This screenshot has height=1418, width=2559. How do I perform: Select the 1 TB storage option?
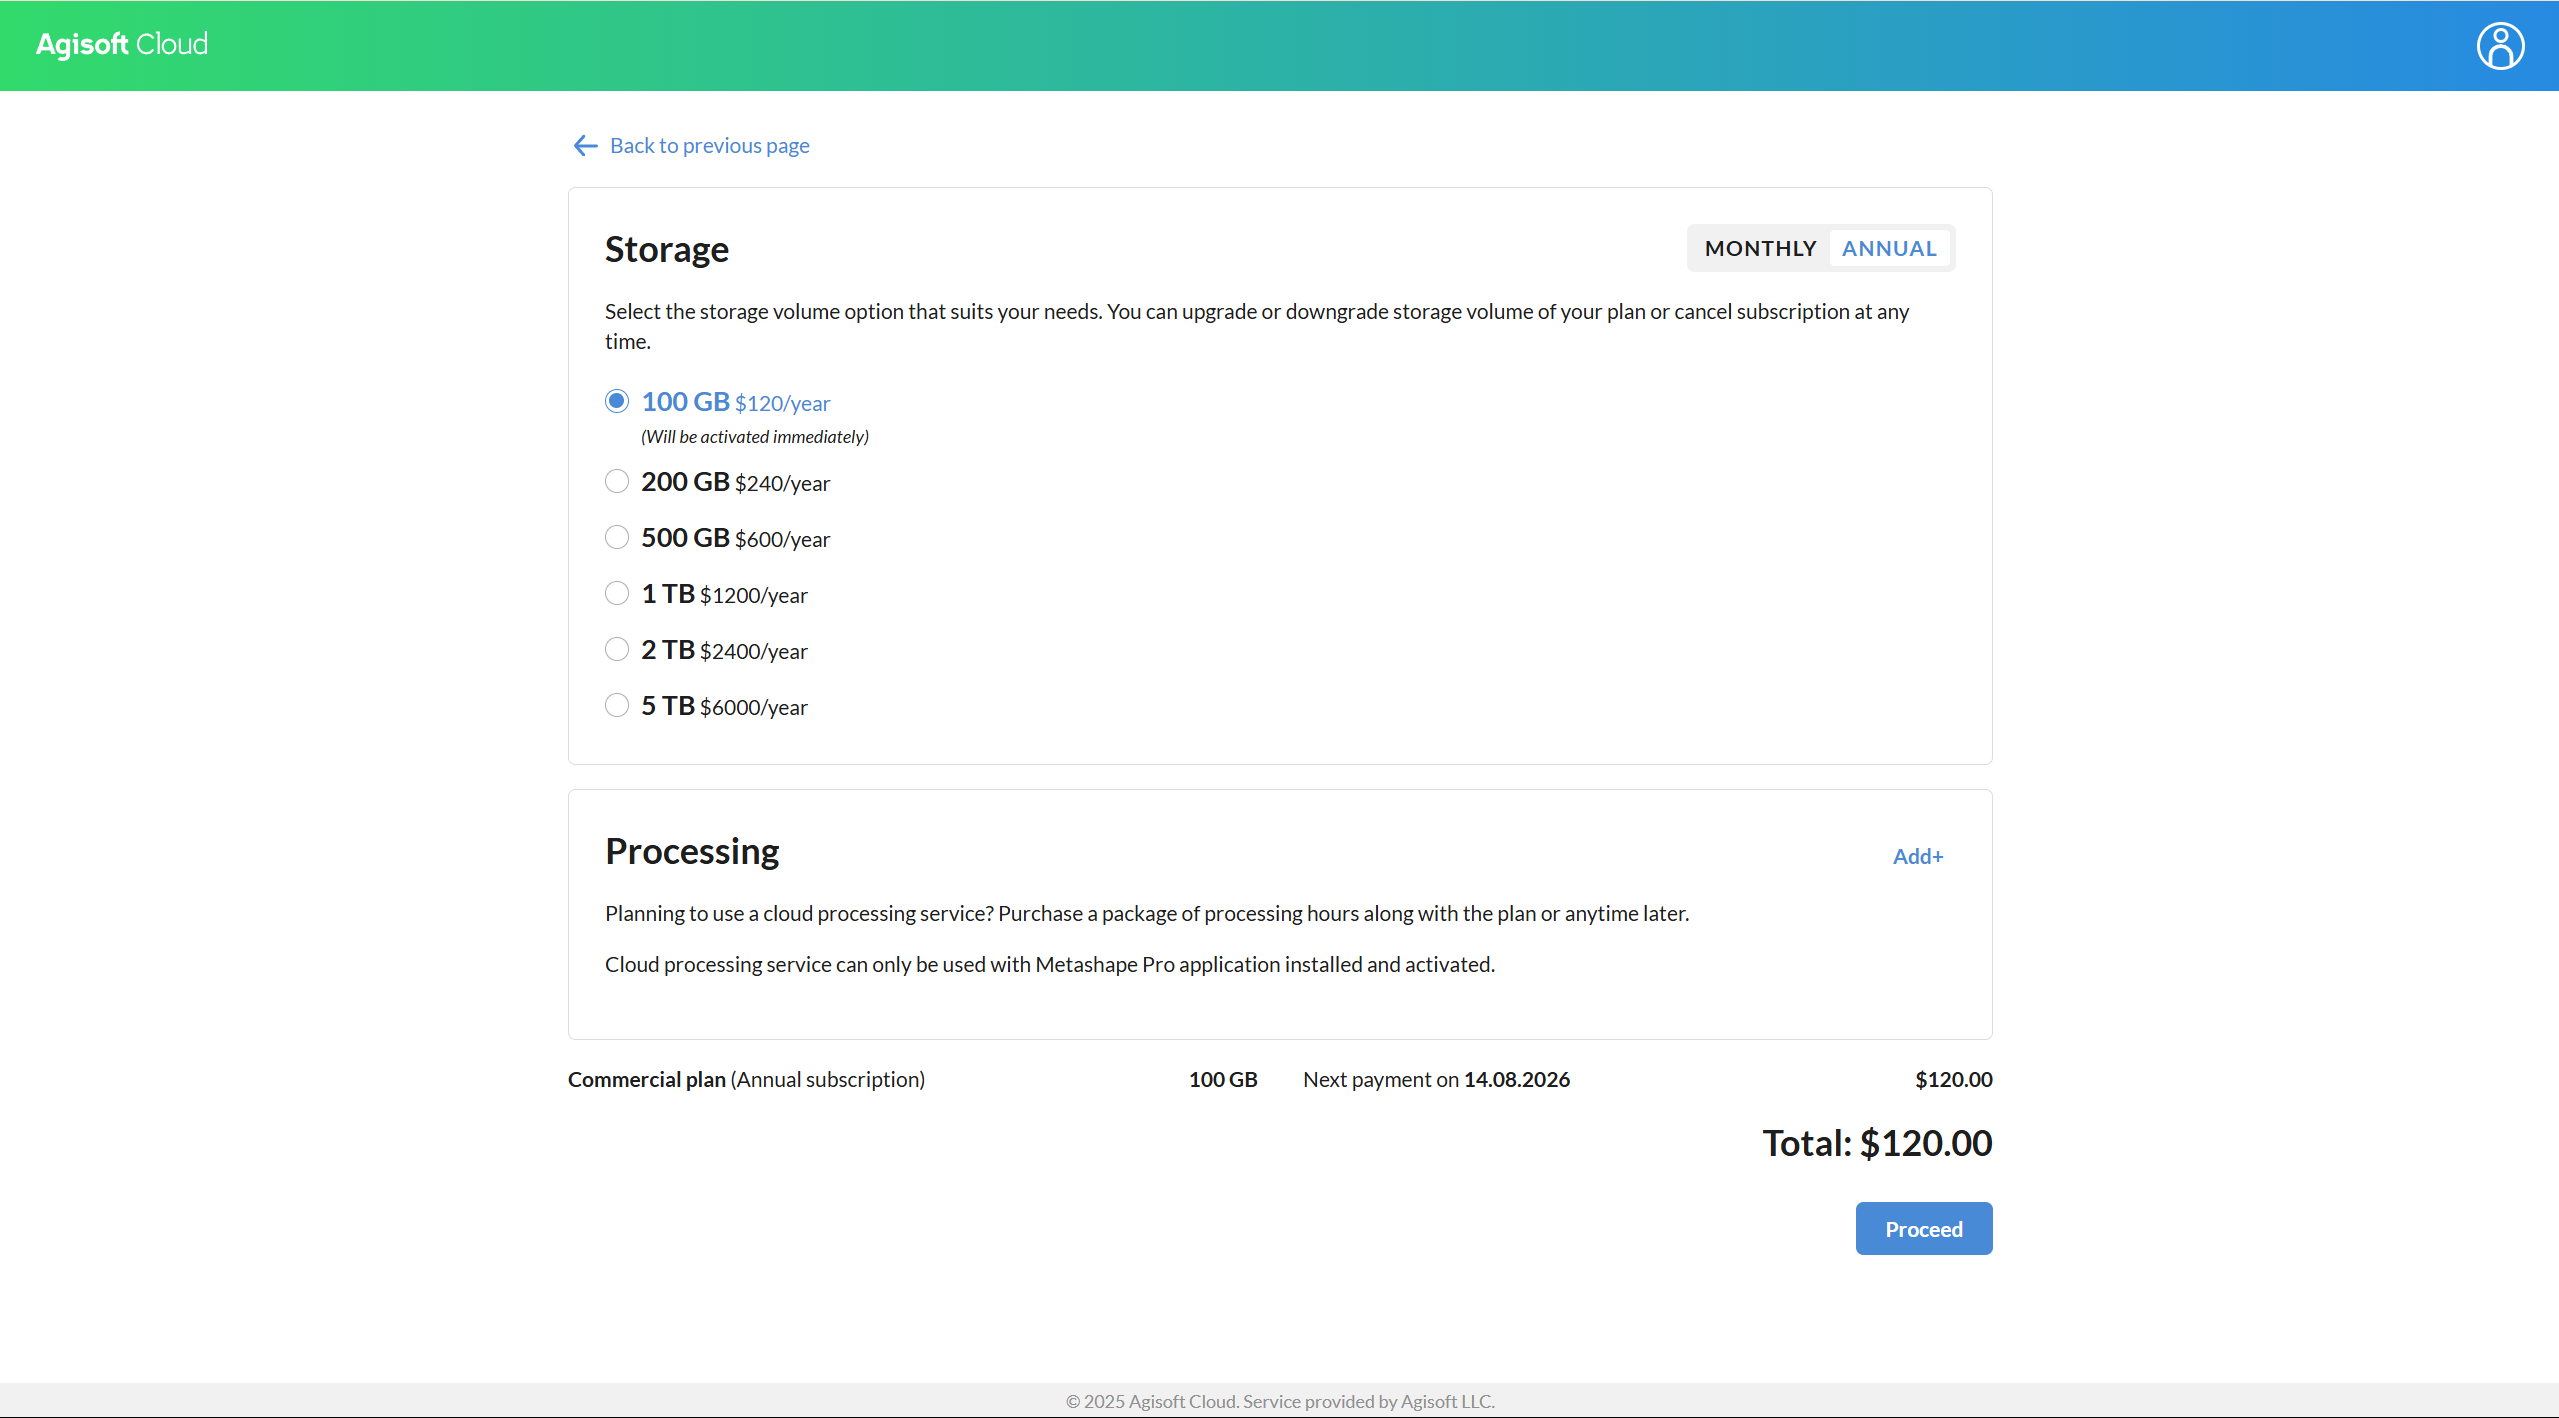pos(617,594)
